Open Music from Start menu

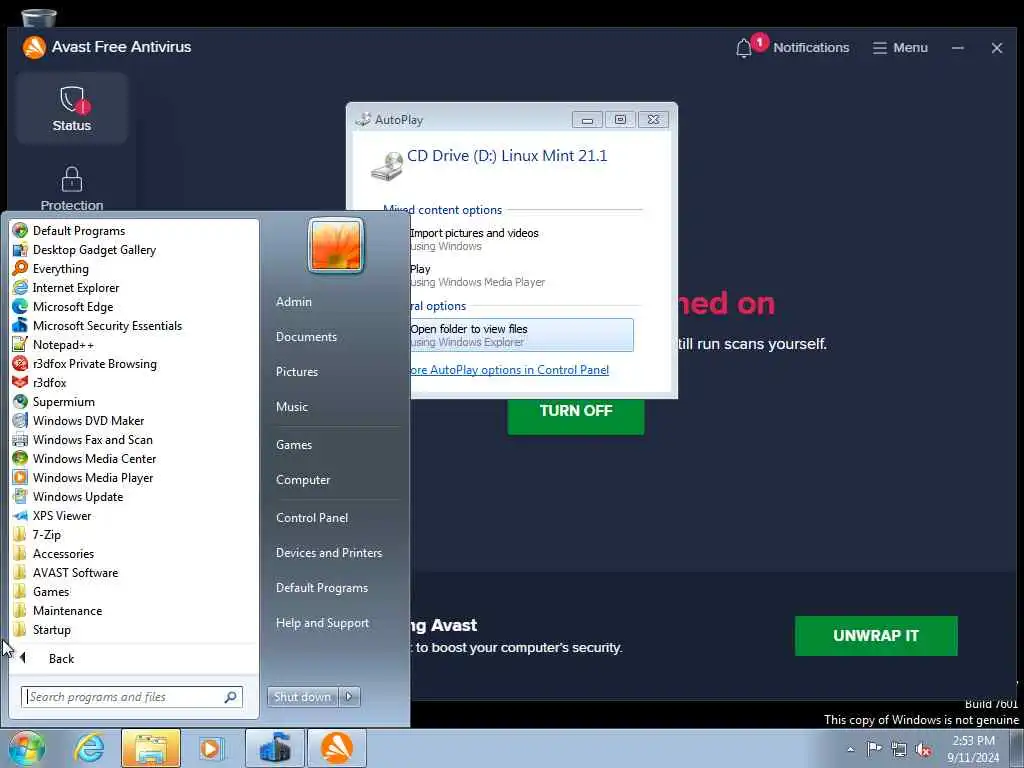coord(292,407)
